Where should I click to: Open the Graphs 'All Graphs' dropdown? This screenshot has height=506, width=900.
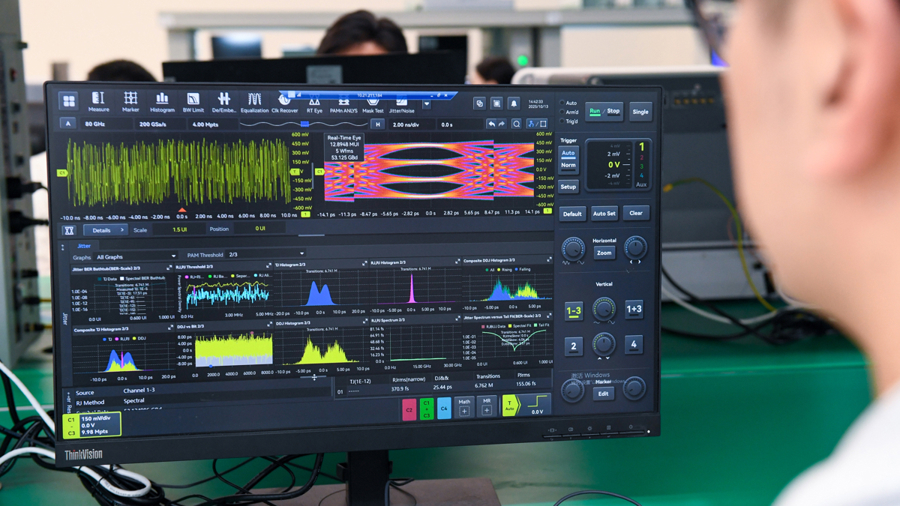128,256
